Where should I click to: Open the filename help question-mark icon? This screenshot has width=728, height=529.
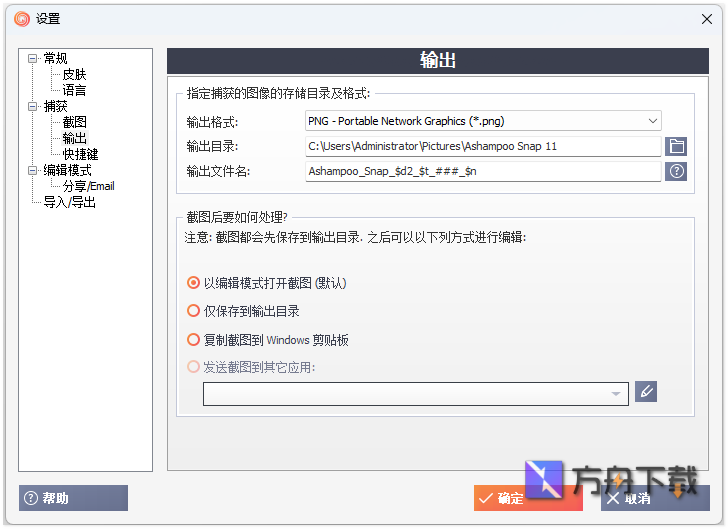click(x=676, y=171)
